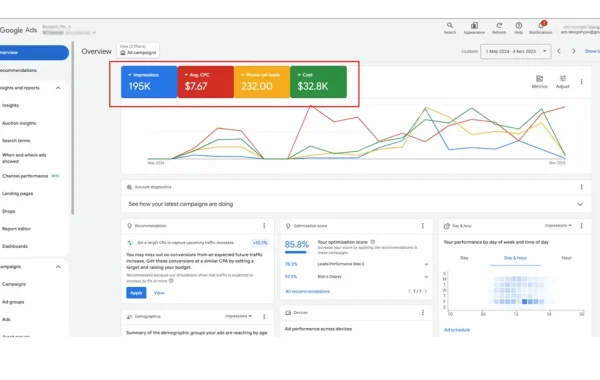
Task: Go to next recommendations page arrow
Action: 426,291
